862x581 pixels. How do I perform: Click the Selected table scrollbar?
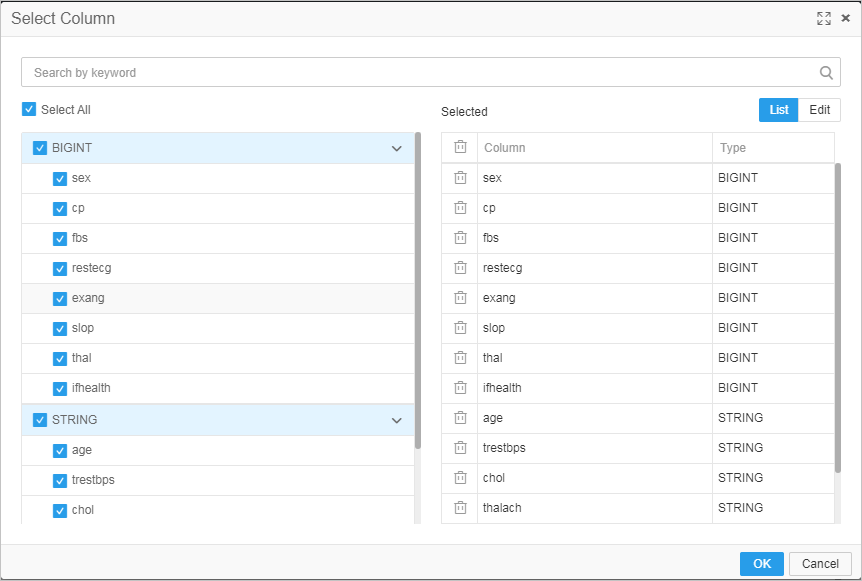click(x=838, y=318)
